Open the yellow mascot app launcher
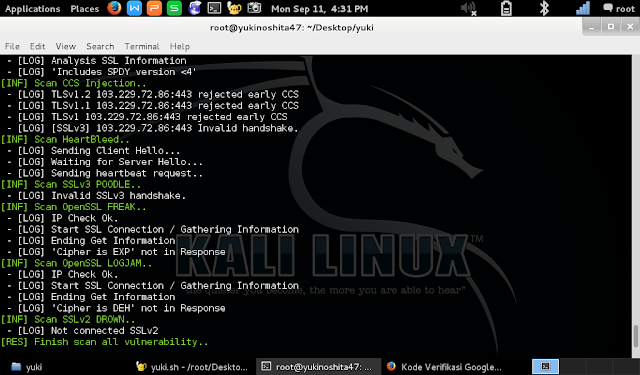The height and width of the screenshot is (375, 640). pos(234,8)
